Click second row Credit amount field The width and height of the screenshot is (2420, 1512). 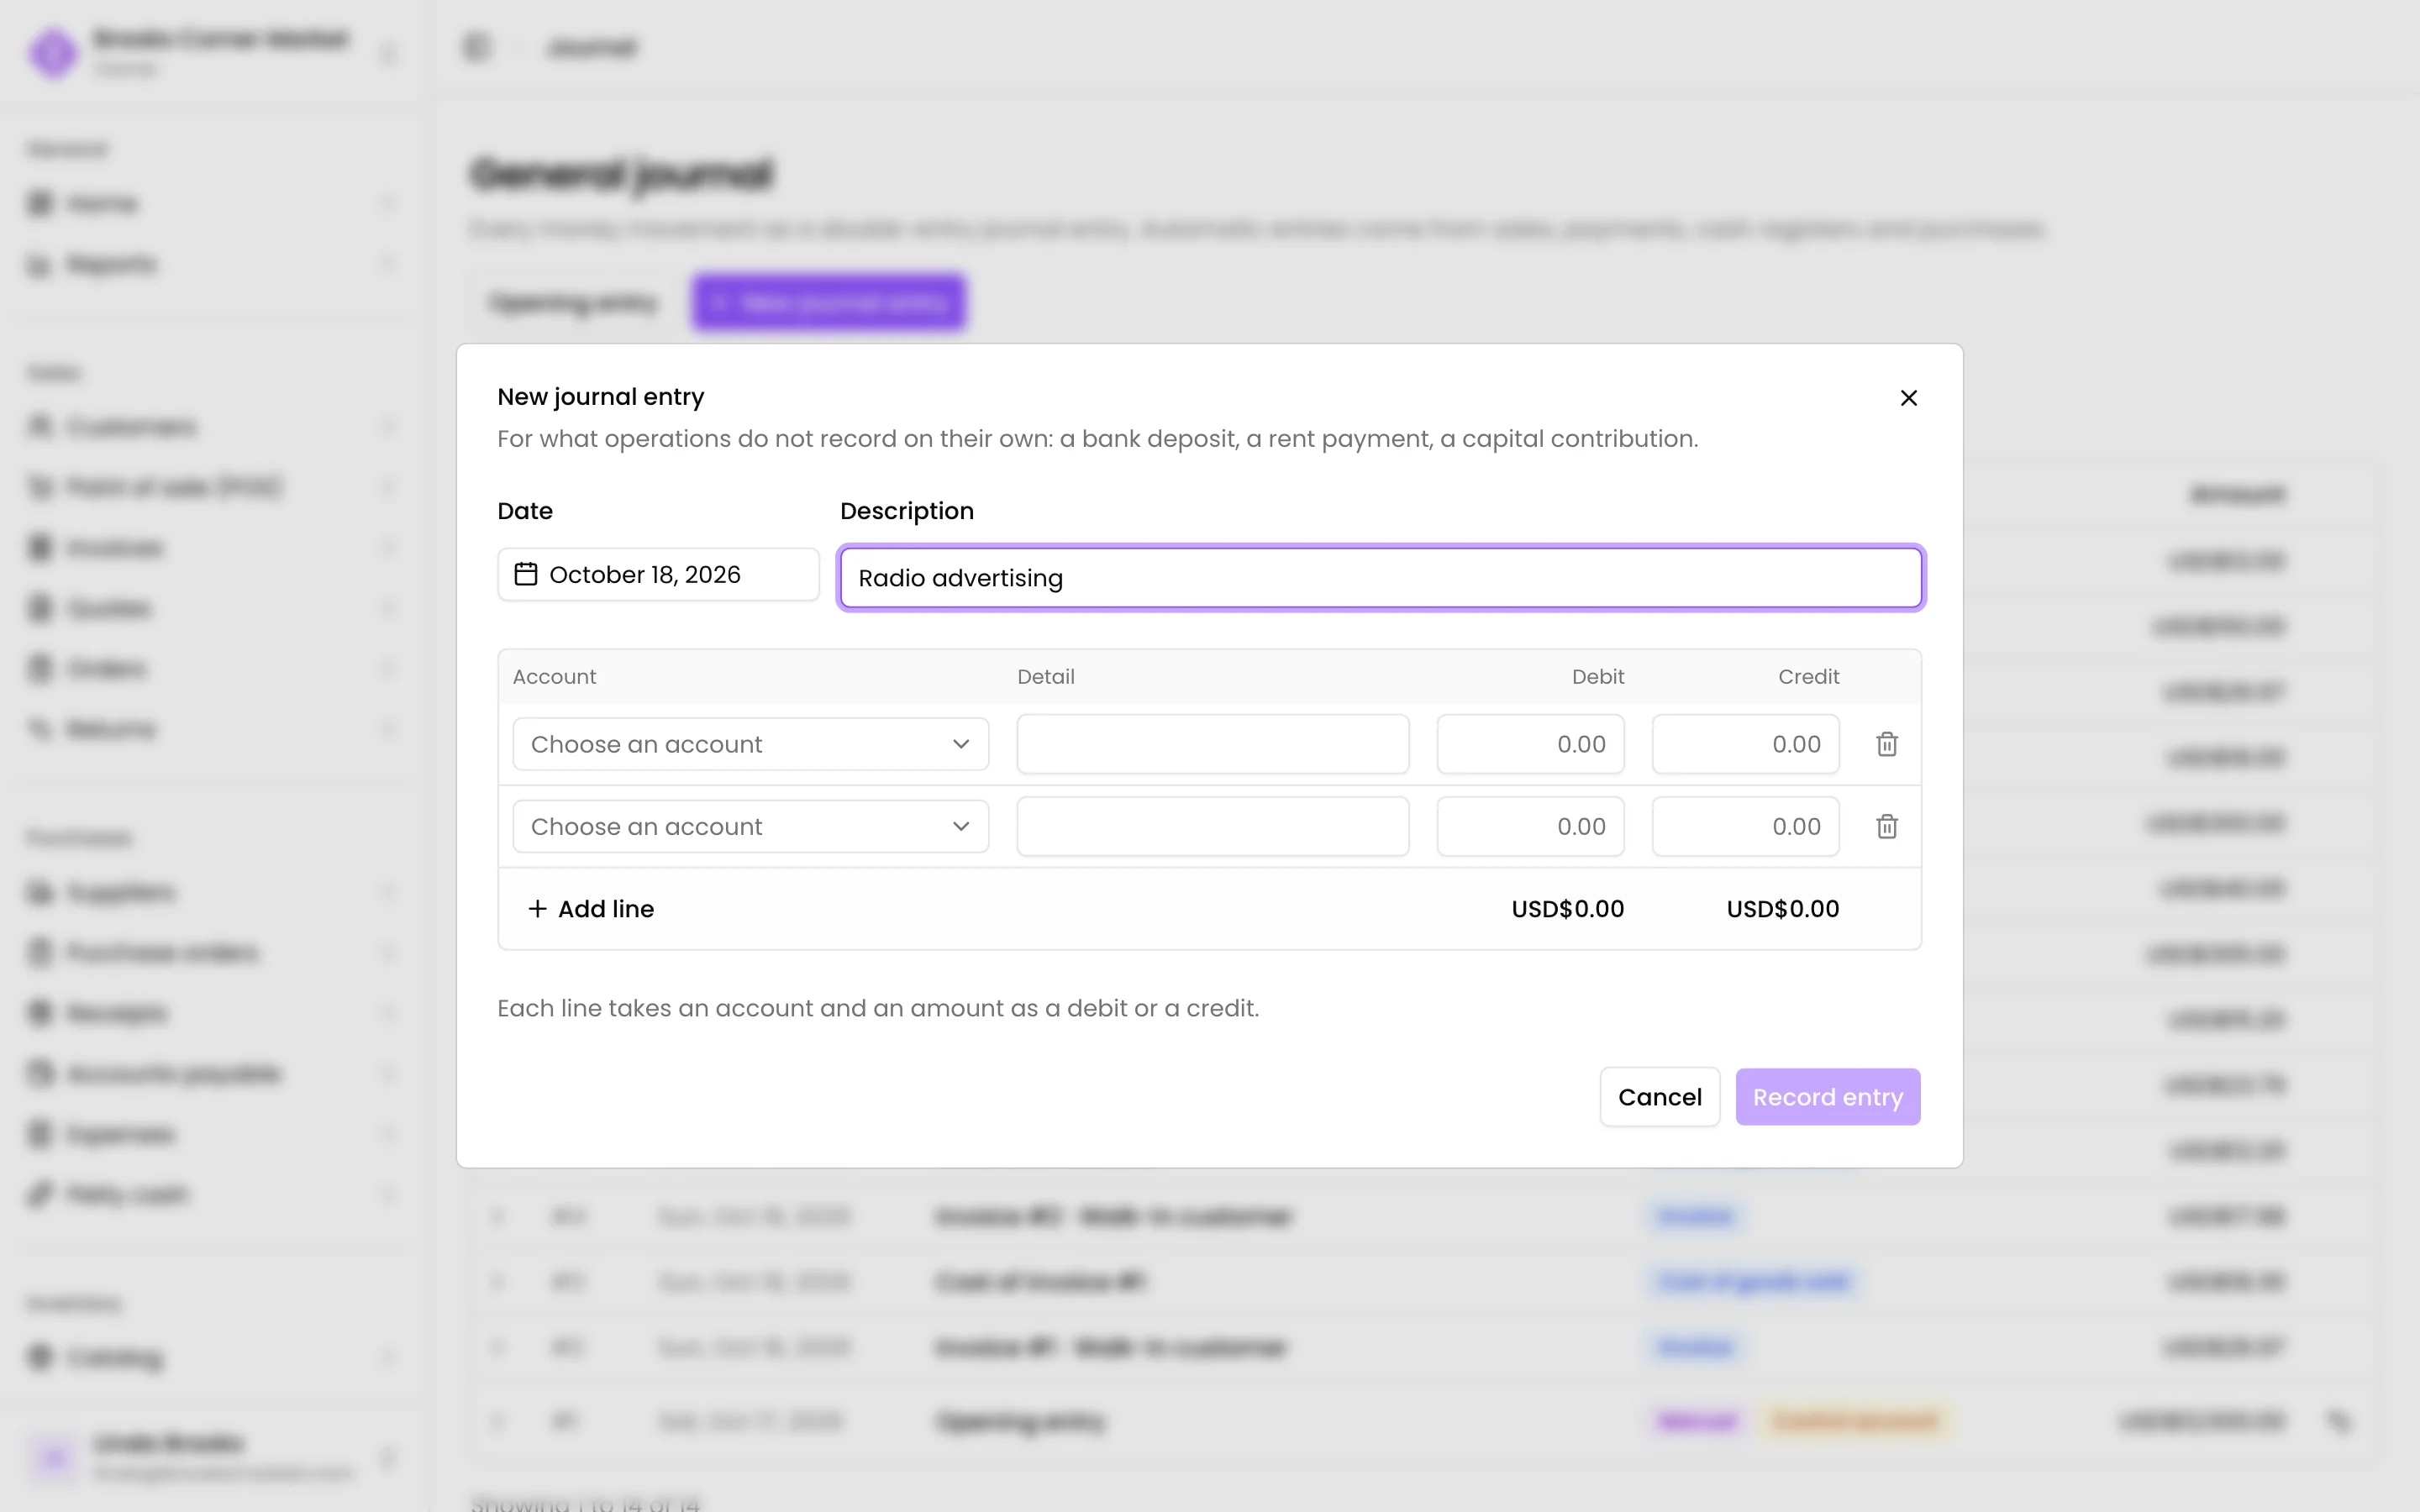pos(1745,826)
